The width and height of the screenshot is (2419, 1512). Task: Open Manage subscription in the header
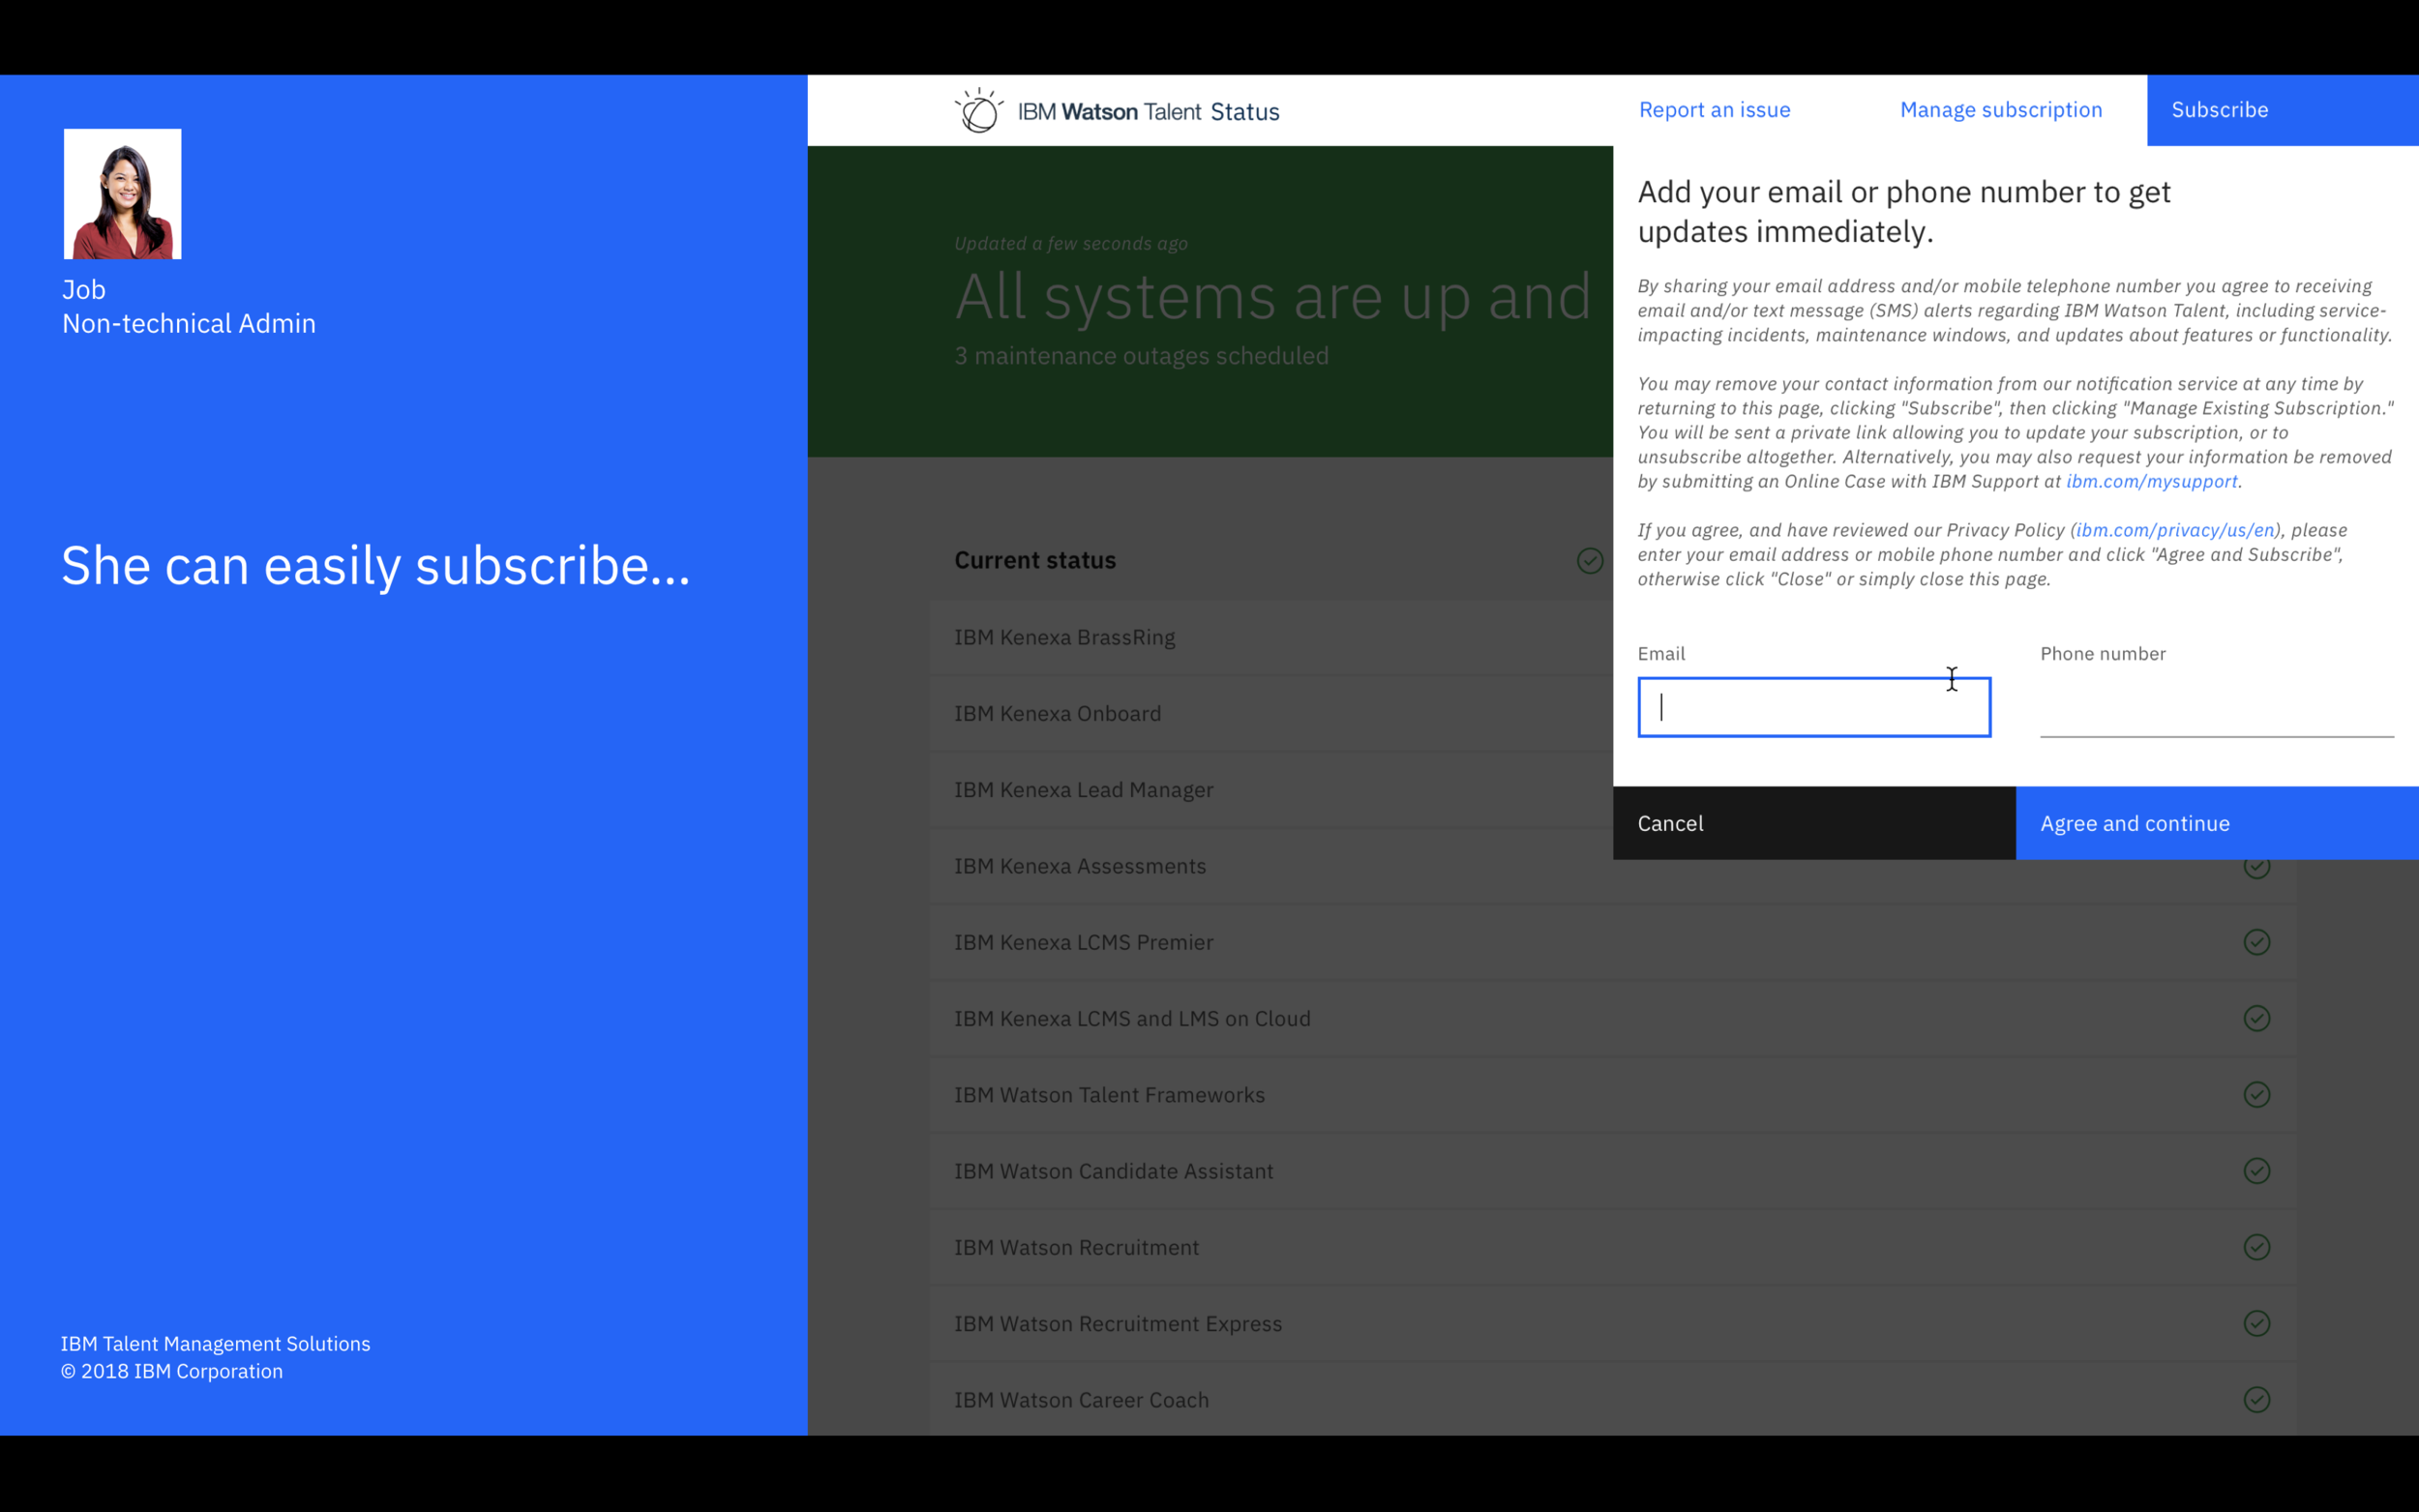2001,110
